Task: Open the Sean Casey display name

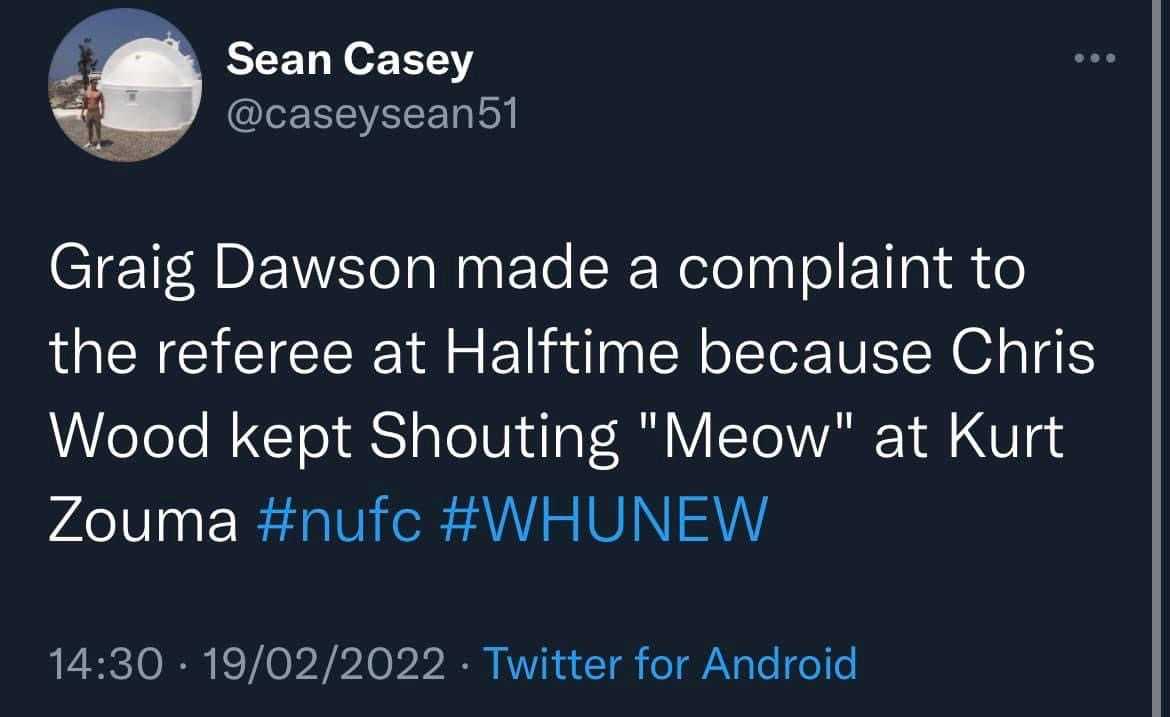Action: (349, 62)
